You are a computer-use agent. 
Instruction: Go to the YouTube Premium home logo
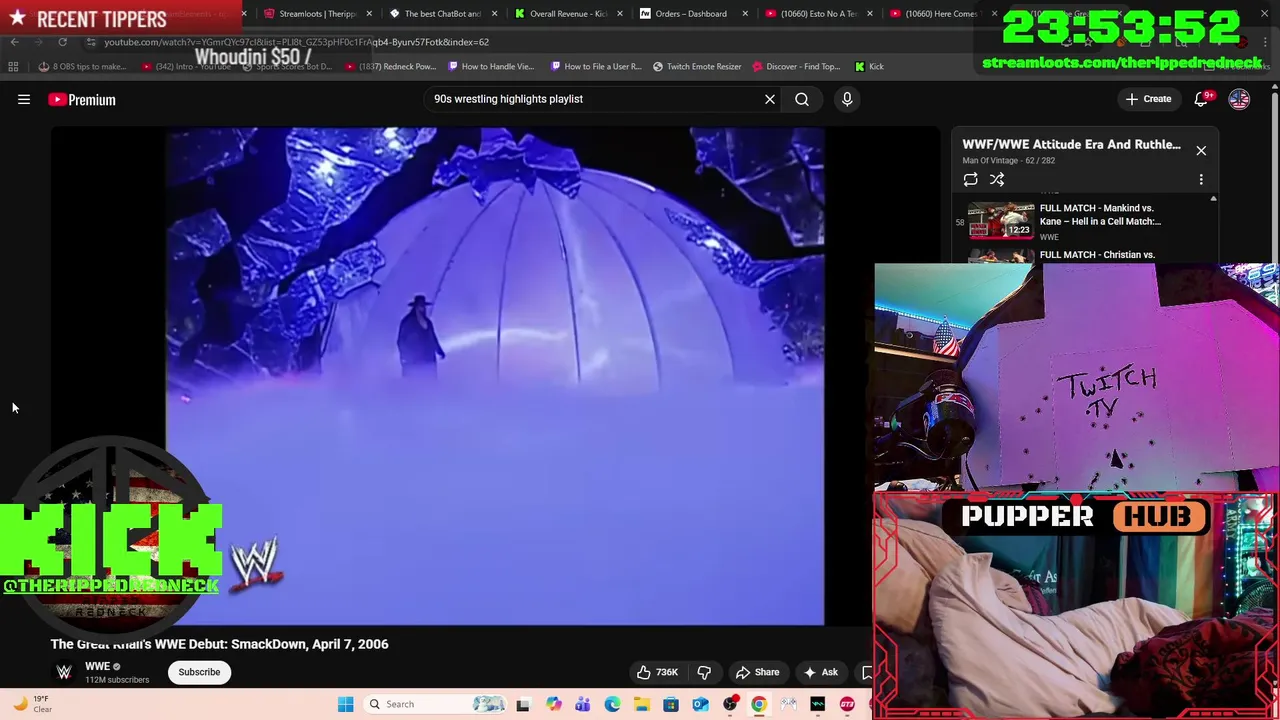pyautogui.click(x=82, y=99)
